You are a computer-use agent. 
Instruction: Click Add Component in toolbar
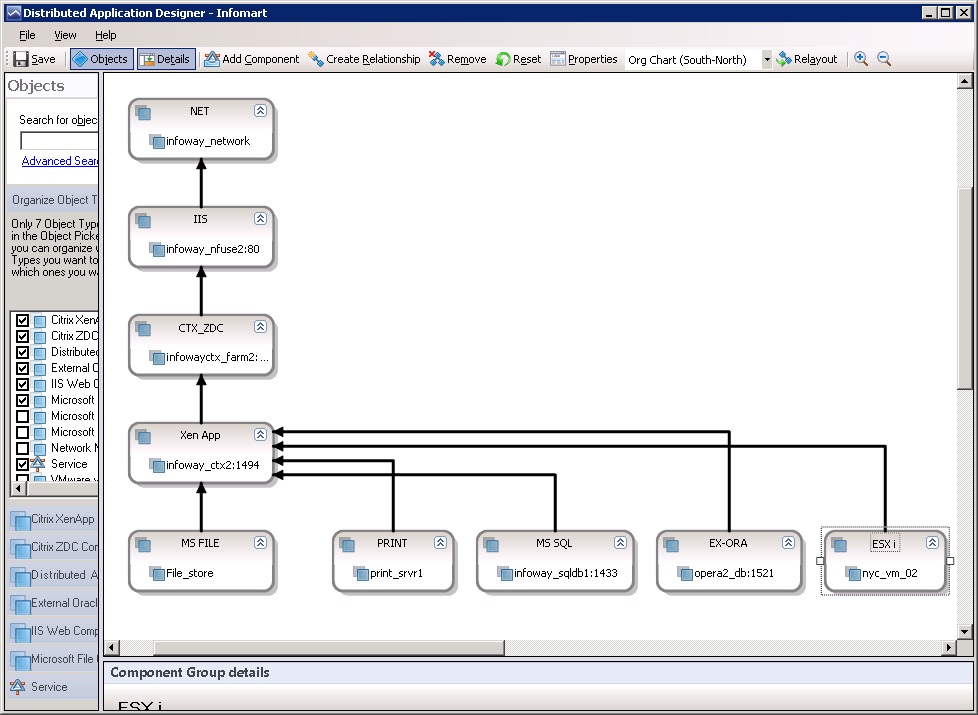coord(252,59)
